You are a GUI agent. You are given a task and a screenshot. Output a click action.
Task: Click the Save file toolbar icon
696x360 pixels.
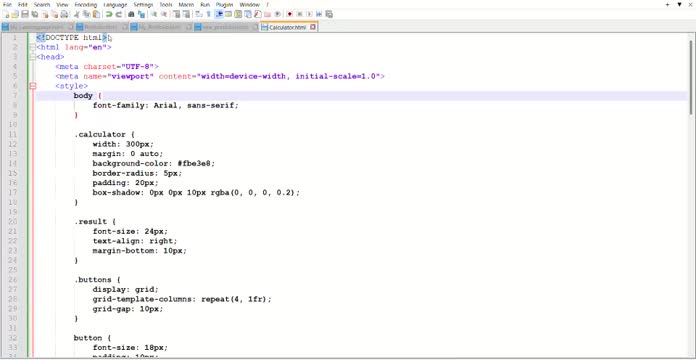coord(25,14)
